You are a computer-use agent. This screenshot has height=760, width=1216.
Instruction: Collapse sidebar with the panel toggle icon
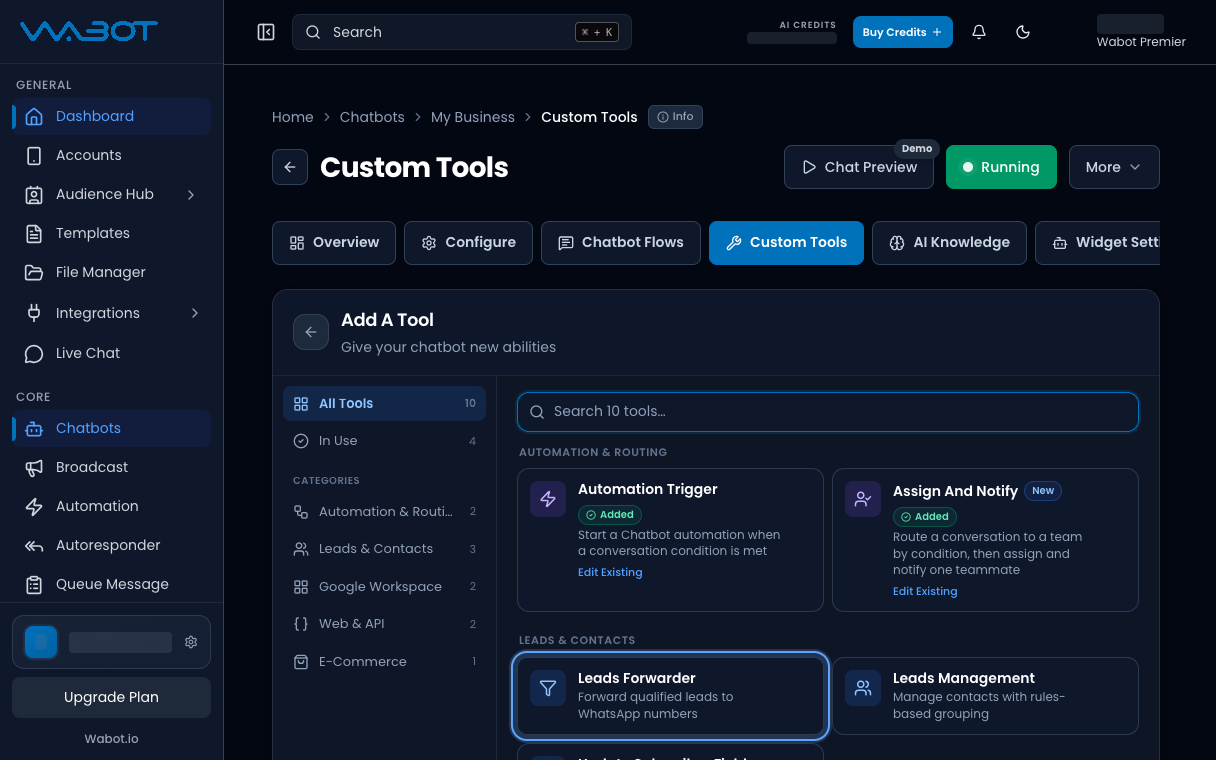click(x=266, y=32)
